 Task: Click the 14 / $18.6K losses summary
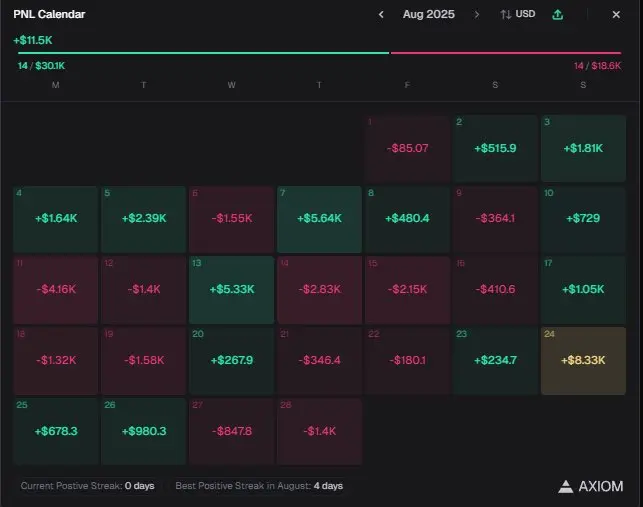pyautogui.click(x=597, y=66)
